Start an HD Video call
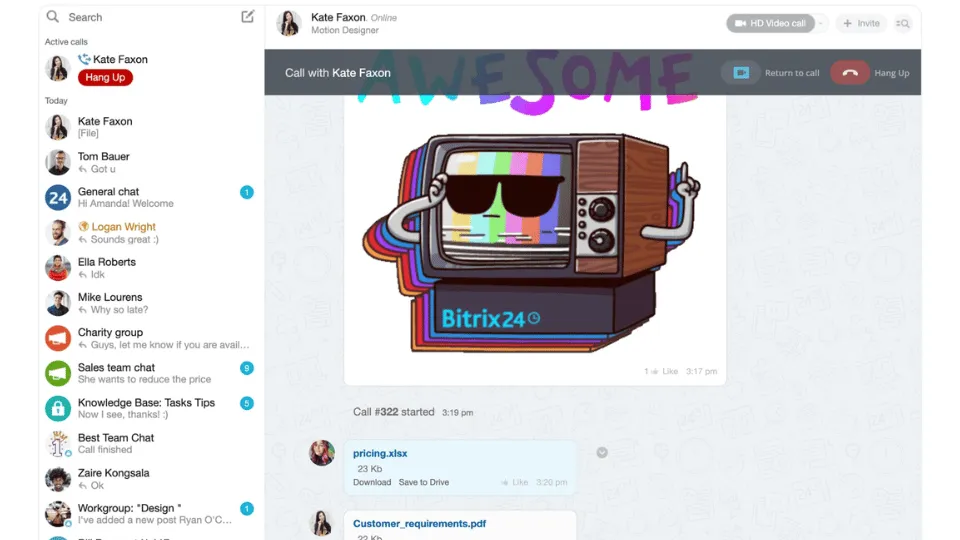This screenshot has width=960, height=540. tap(770, 23)
